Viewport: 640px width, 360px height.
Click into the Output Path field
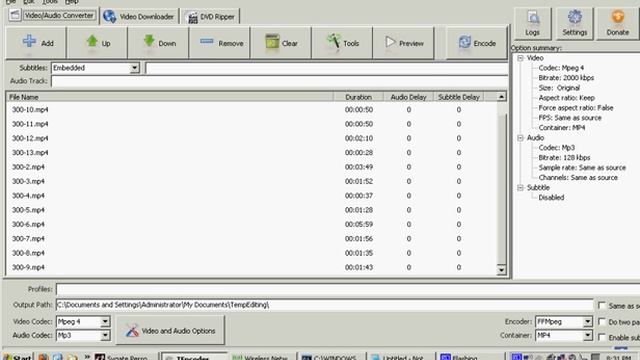pos(324,305)
